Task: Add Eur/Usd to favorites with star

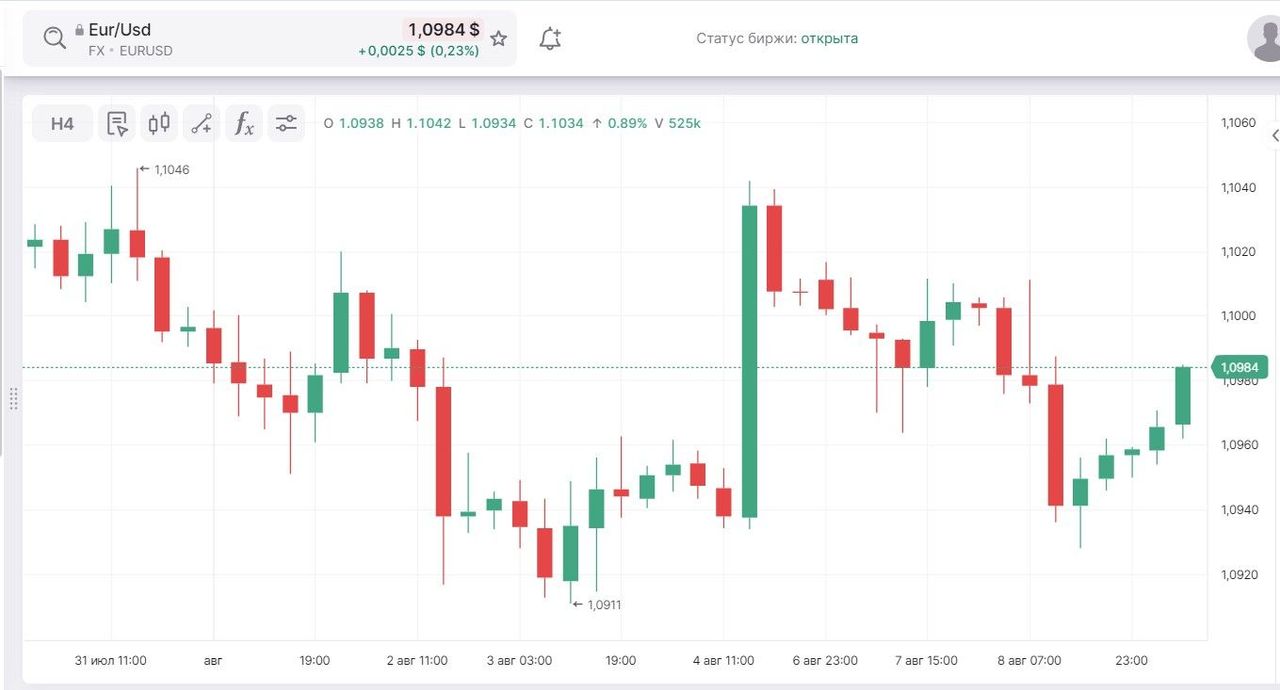Action: click(498, 39)
